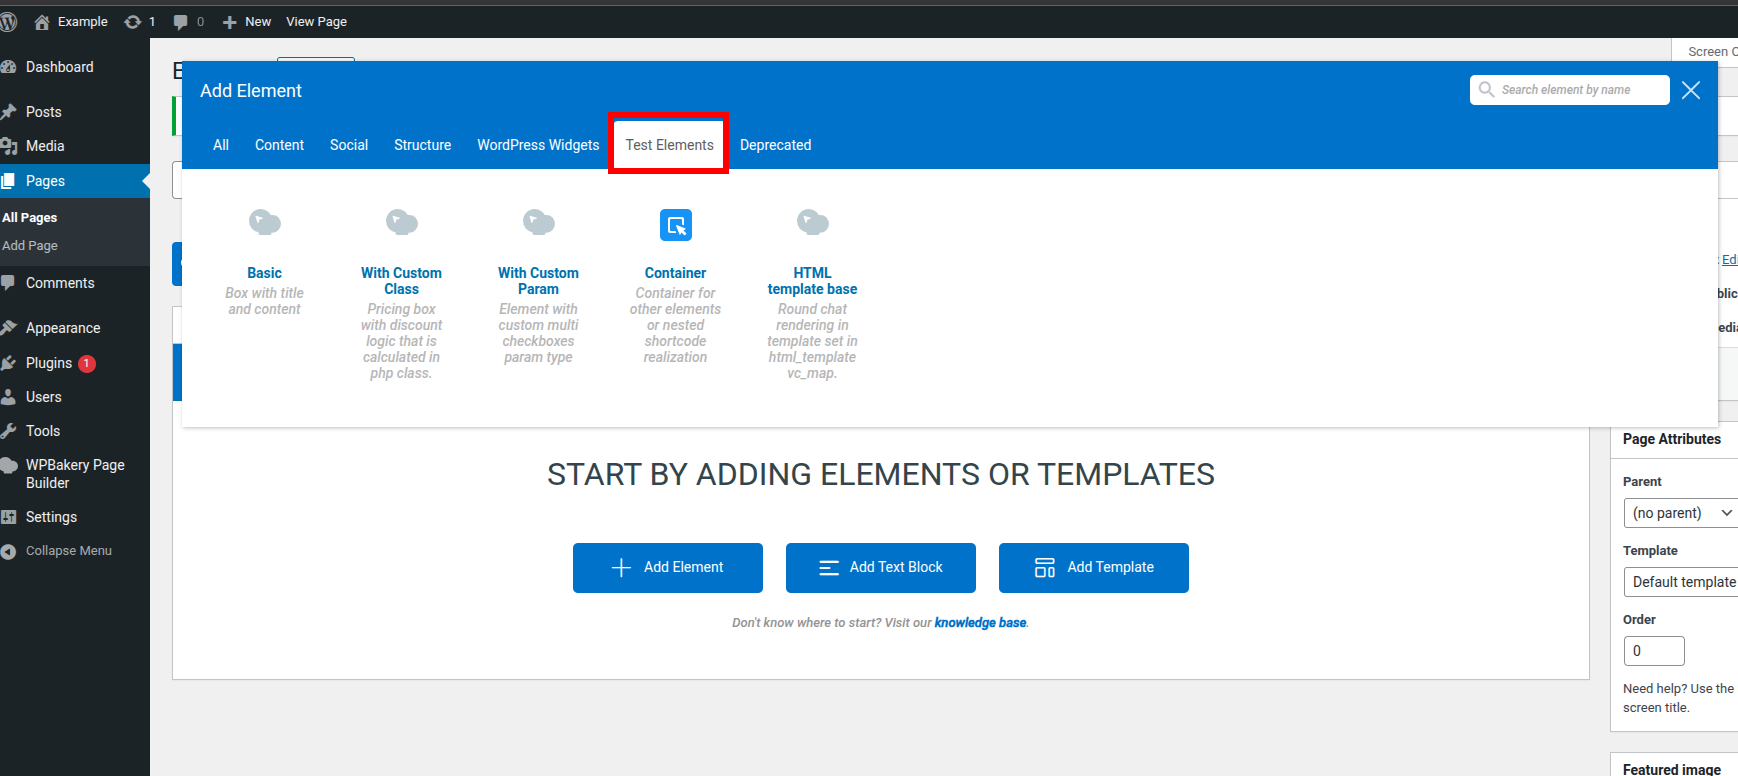1738x776 pixels.
Task: Click the Add Element panel heading
Action: [x=251, y=91]
